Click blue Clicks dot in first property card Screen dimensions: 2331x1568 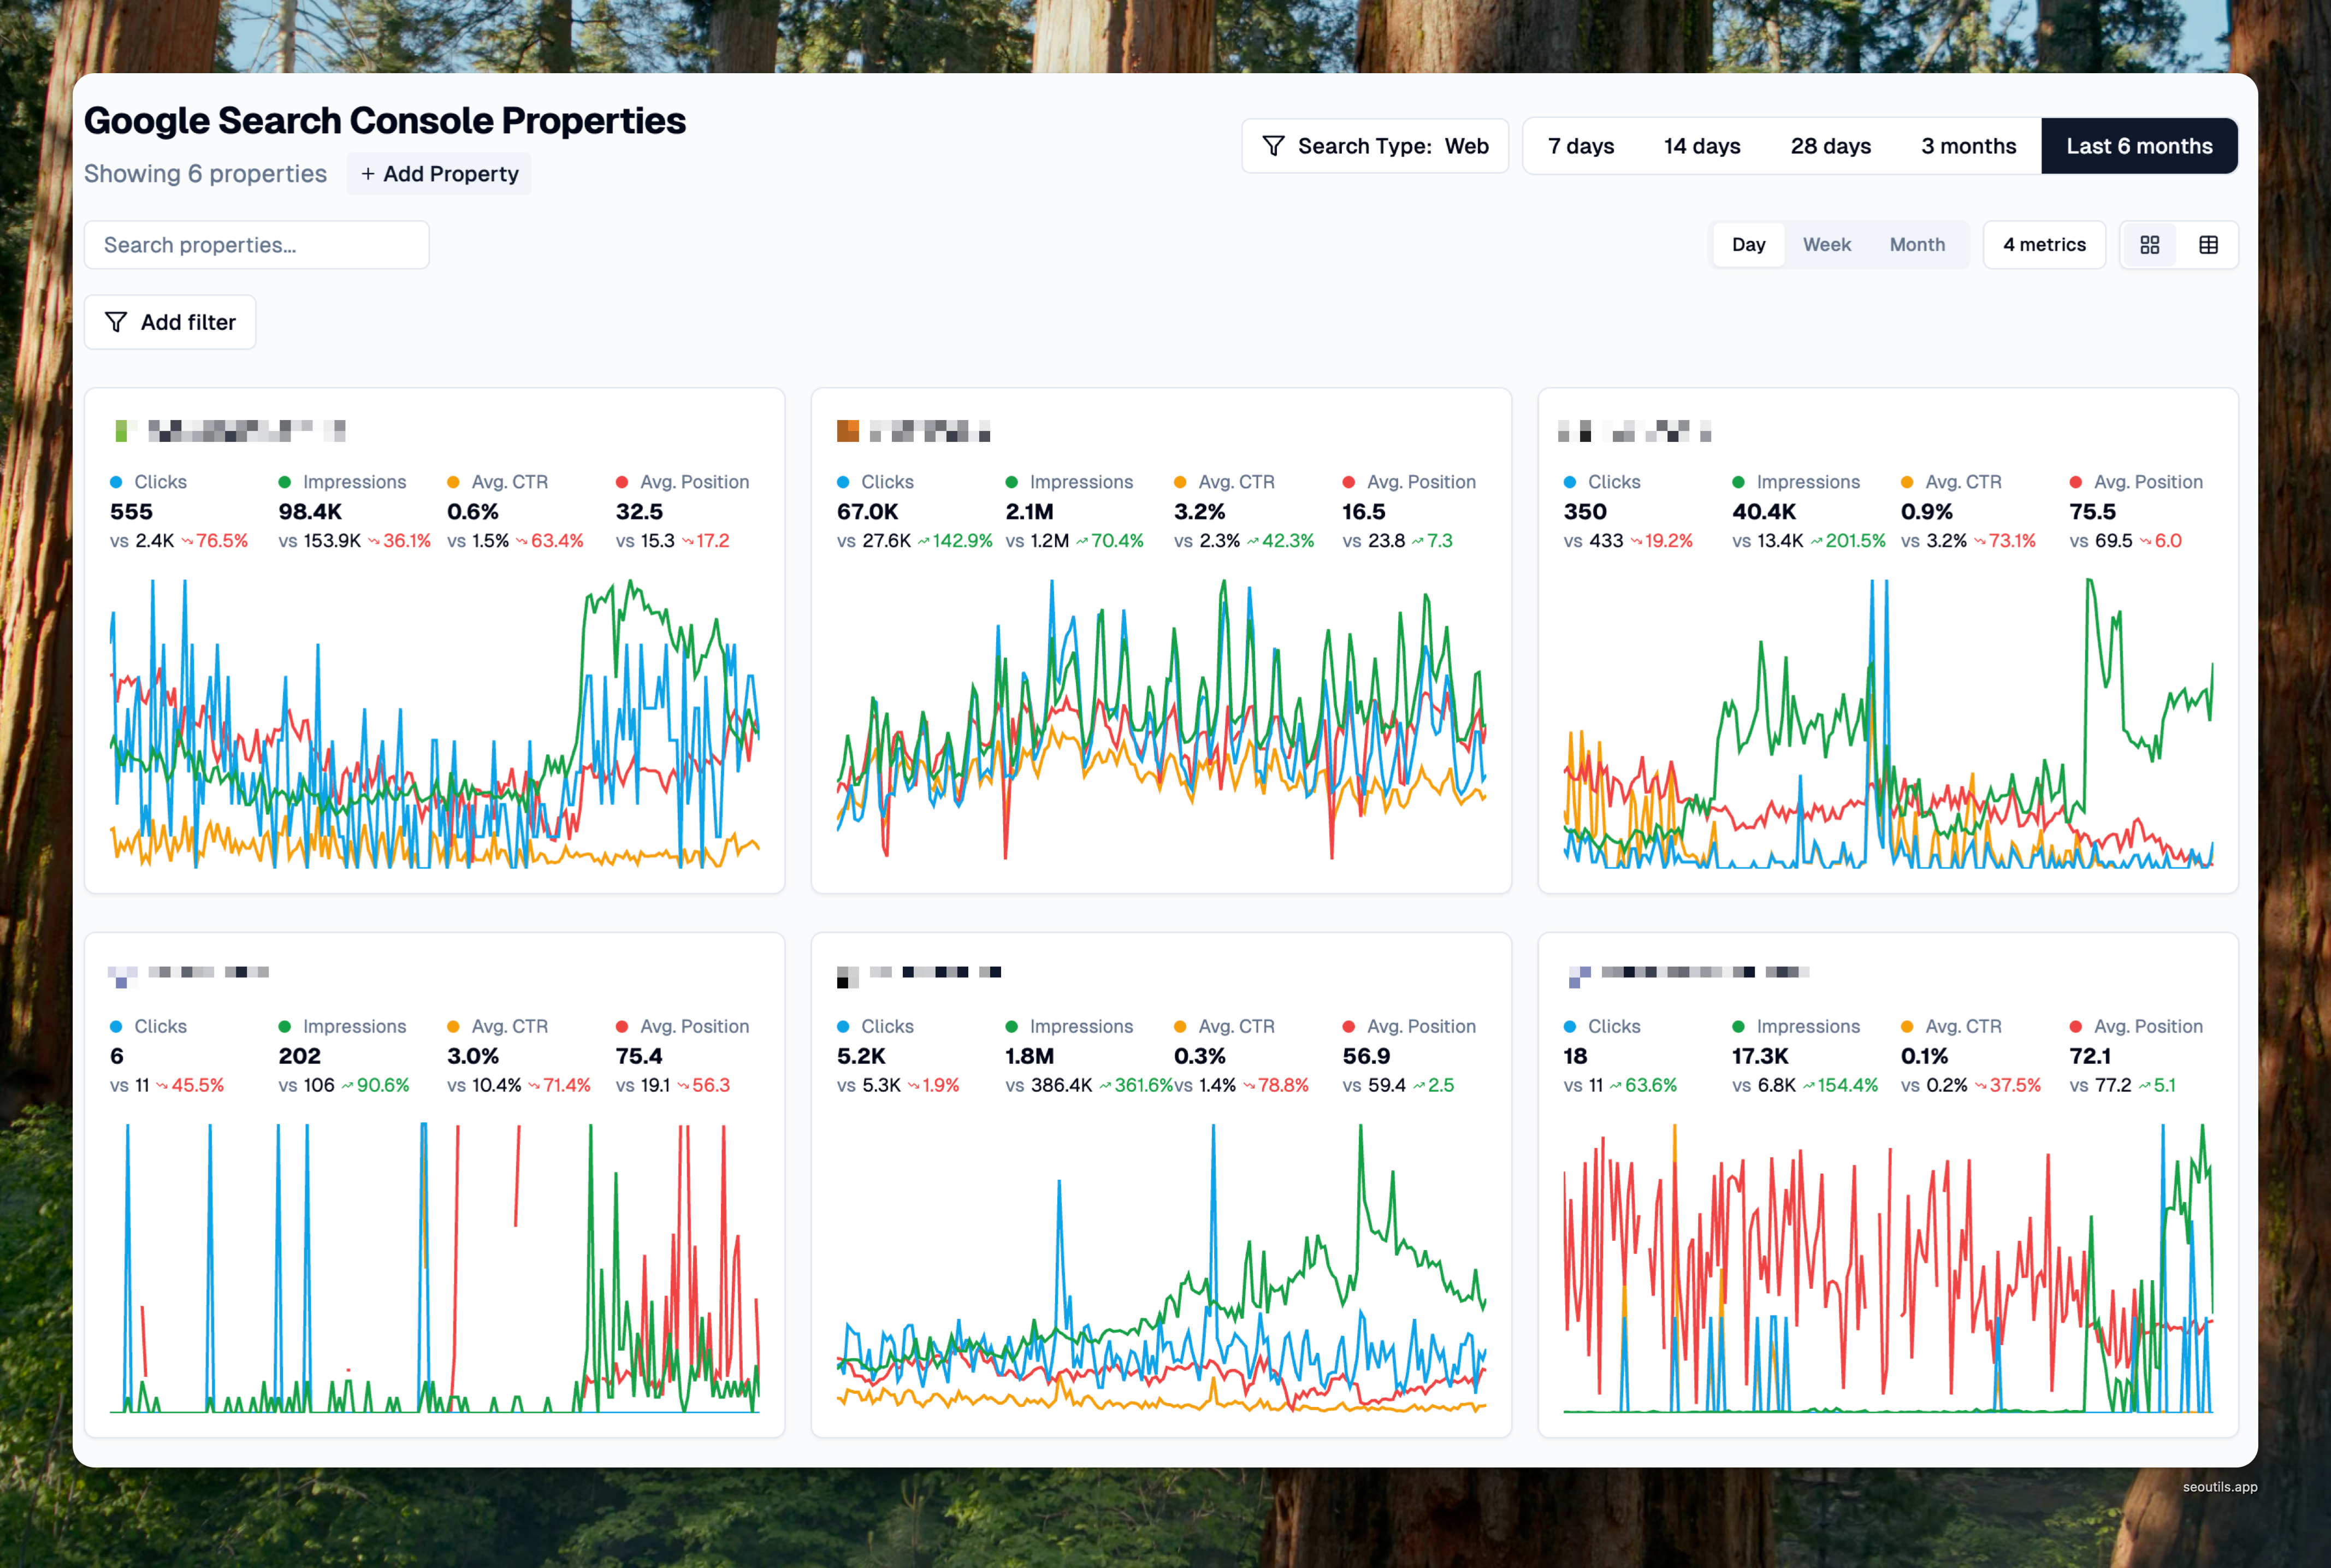[x=116, y=482]
